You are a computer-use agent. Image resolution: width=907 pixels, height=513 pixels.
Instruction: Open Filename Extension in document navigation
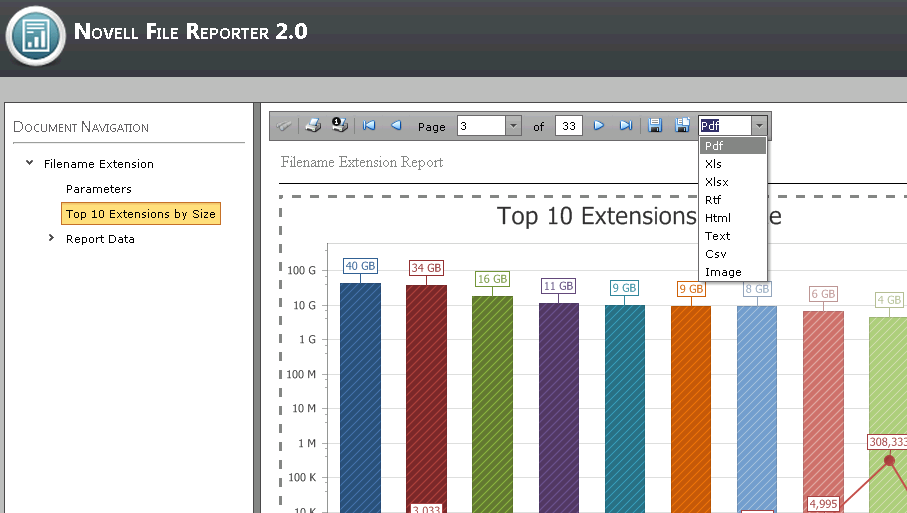click(99, 164)
